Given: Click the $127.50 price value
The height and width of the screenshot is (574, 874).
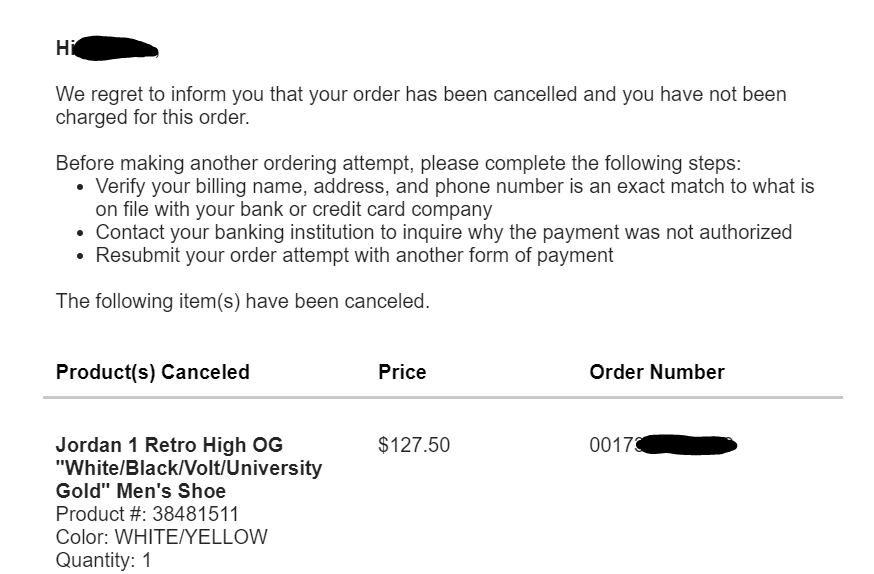Looking at the screenshot, I should click(x=414, y=445).
